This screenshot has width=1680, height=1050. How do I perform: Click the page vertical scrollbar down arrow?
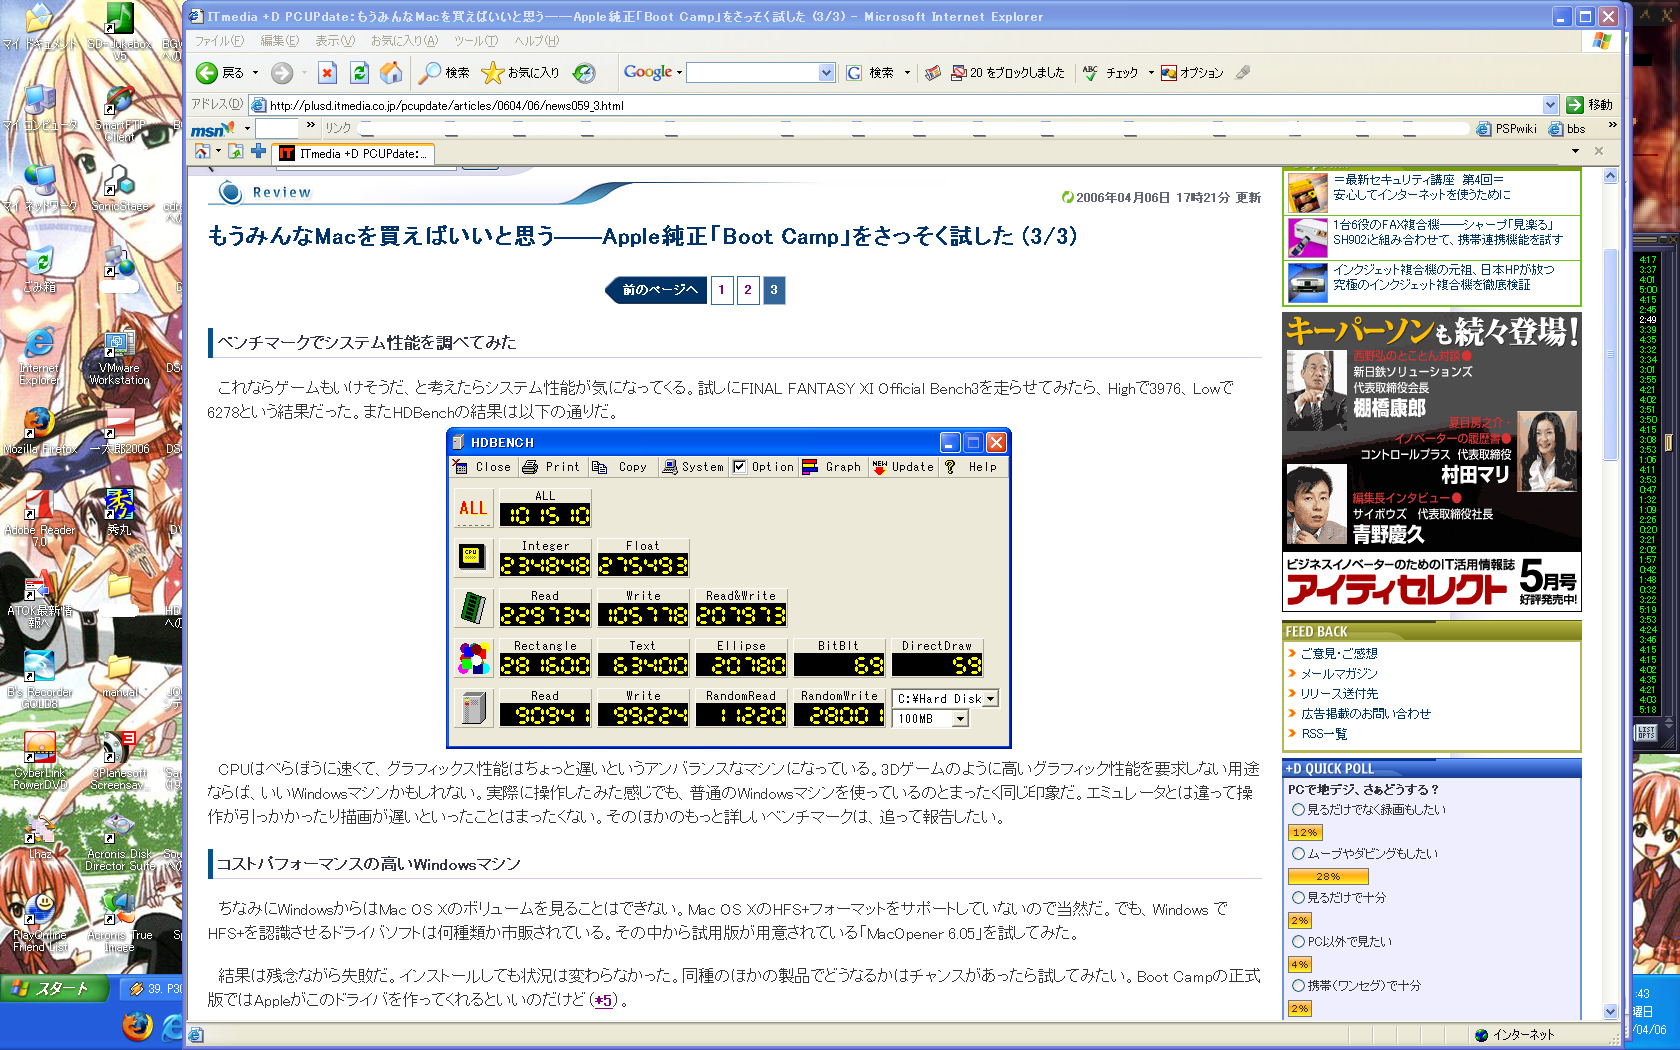click(x=1610, y=1011)
